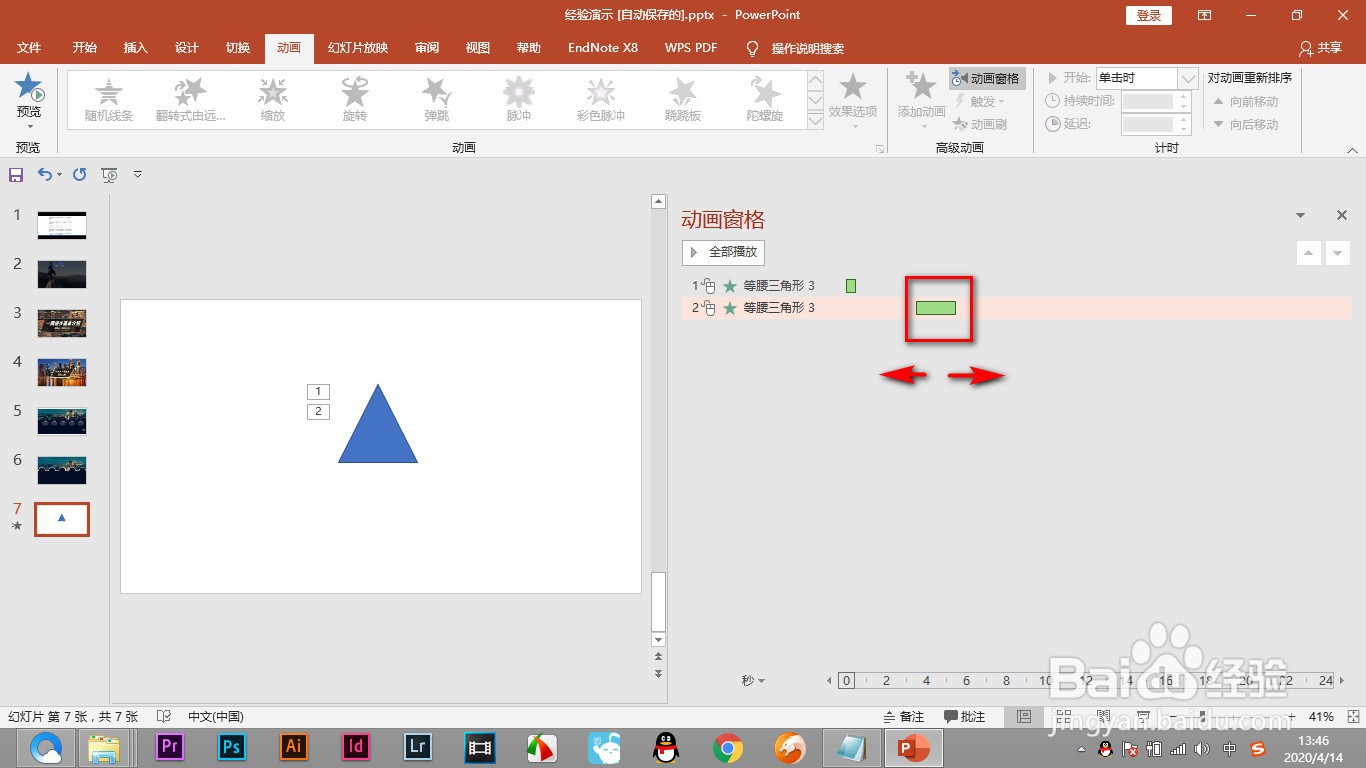1366x768 pixels.
Task: Save the presentation with the save icon
Action: 16,175
